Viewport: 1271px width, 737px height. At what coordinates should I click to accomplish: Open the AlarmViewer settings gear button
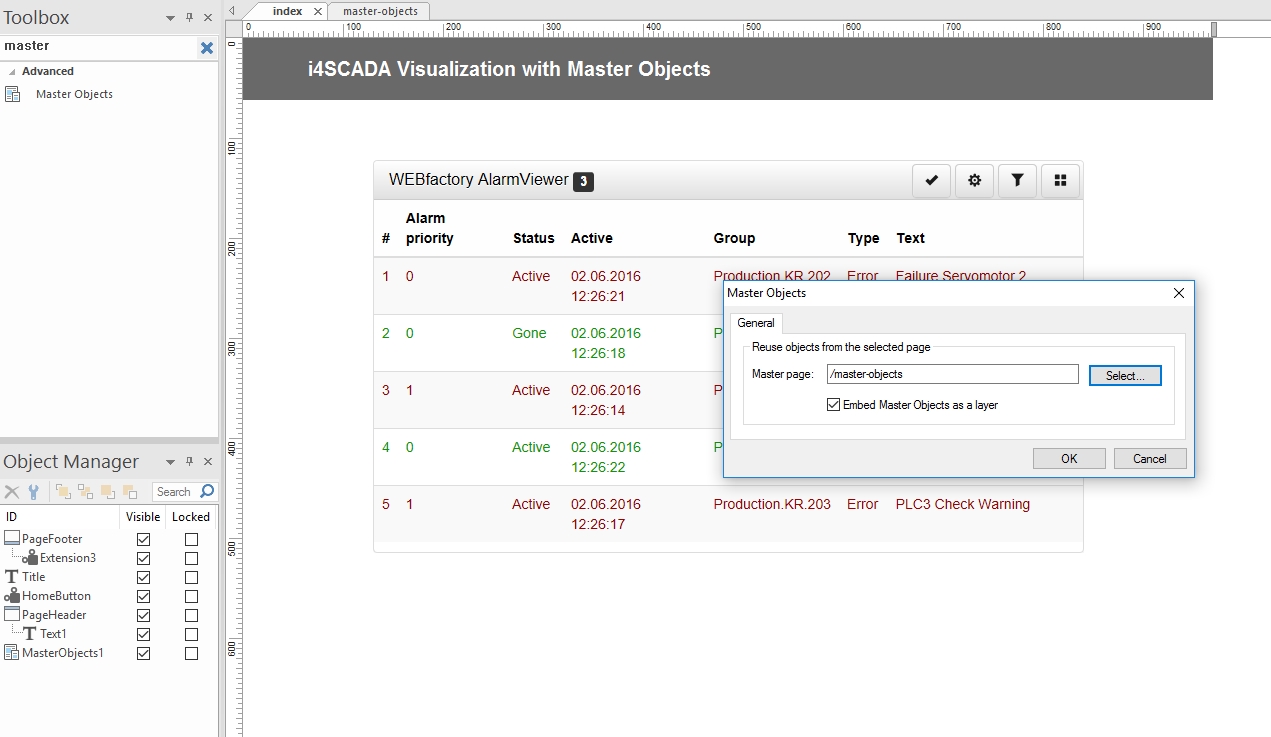pyautogui.click(x=974, y=181)
